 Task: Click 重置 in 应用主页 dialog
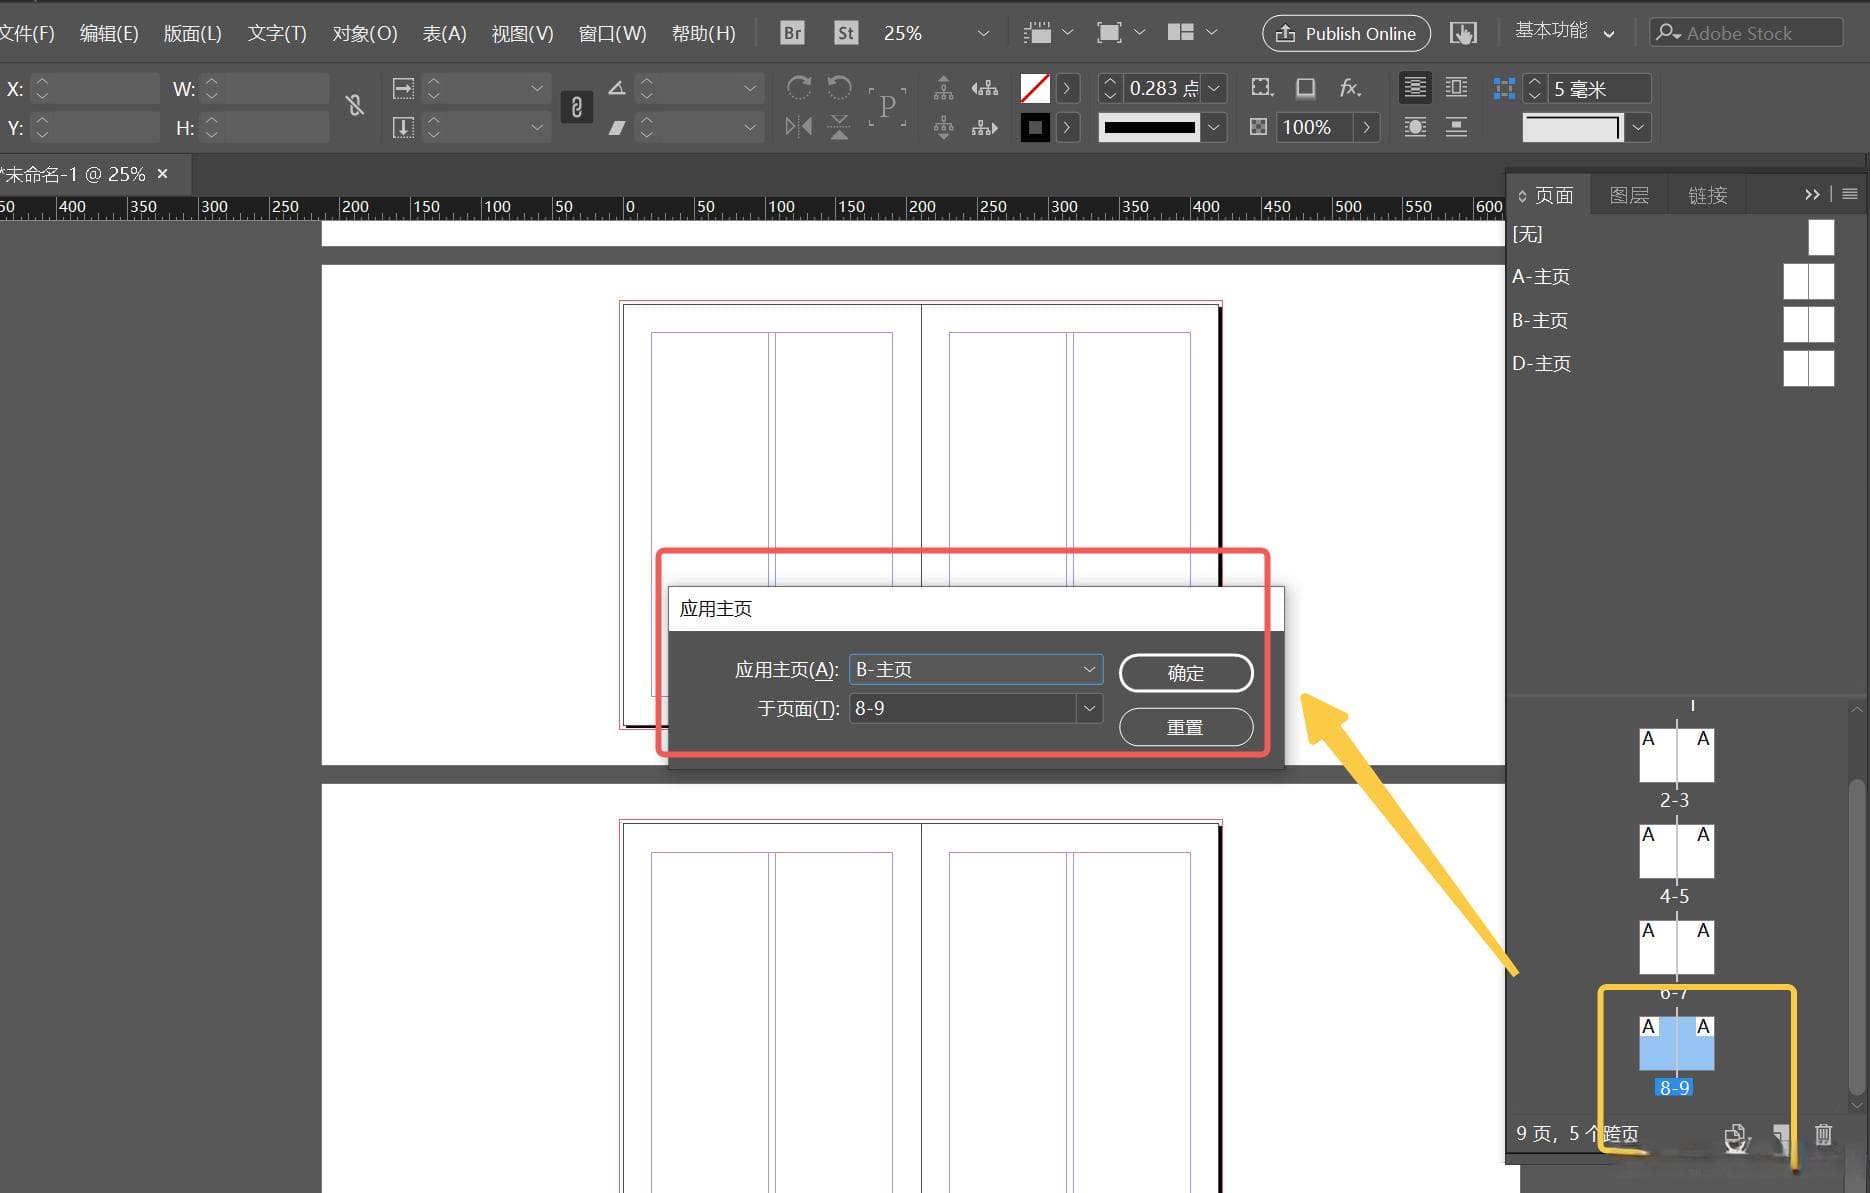[x=1186, y=727]
